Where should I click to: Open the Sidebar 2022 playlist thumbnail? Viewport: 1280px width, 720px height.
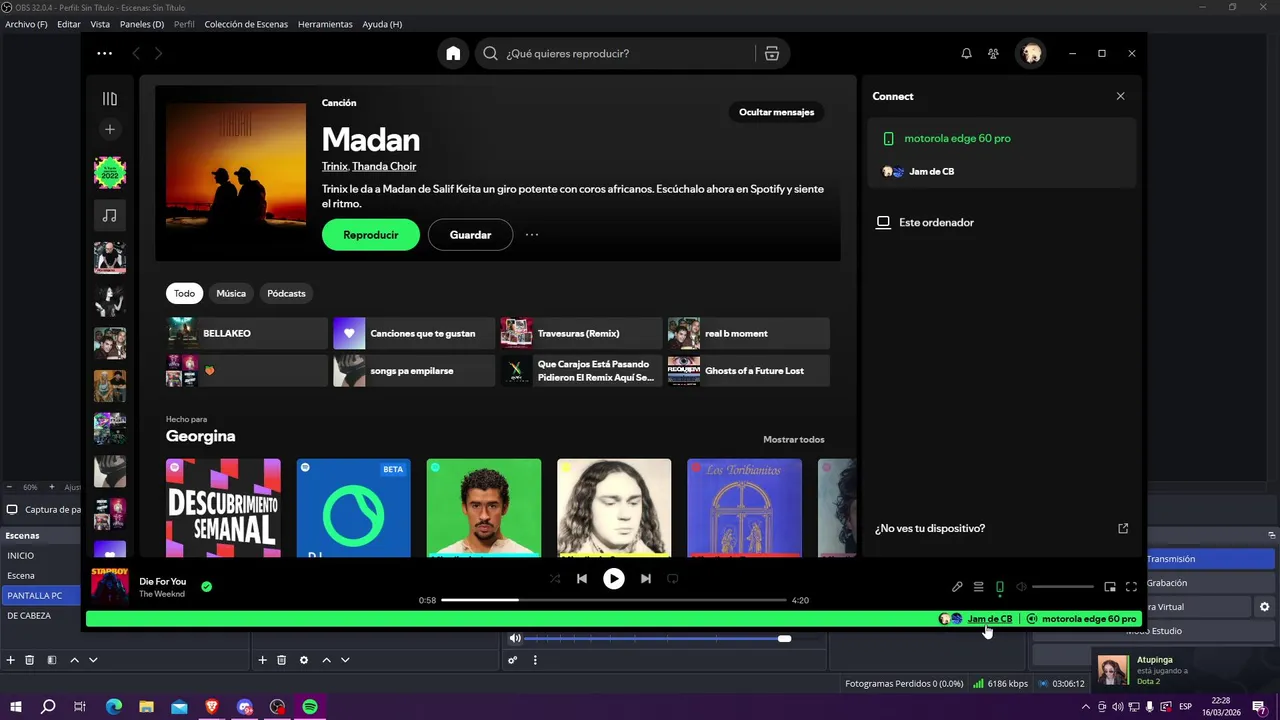tap(110, 172)
